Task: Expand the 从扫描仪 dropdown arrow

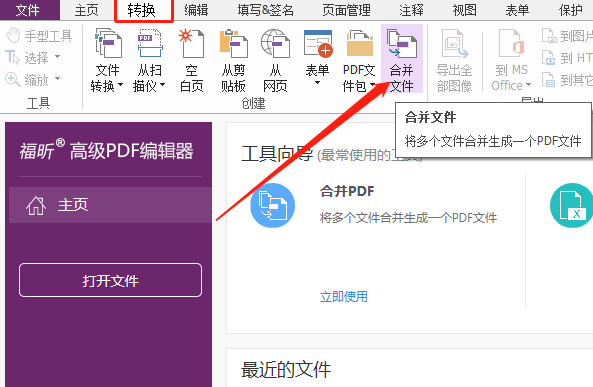Action: [x=163, y=85]
